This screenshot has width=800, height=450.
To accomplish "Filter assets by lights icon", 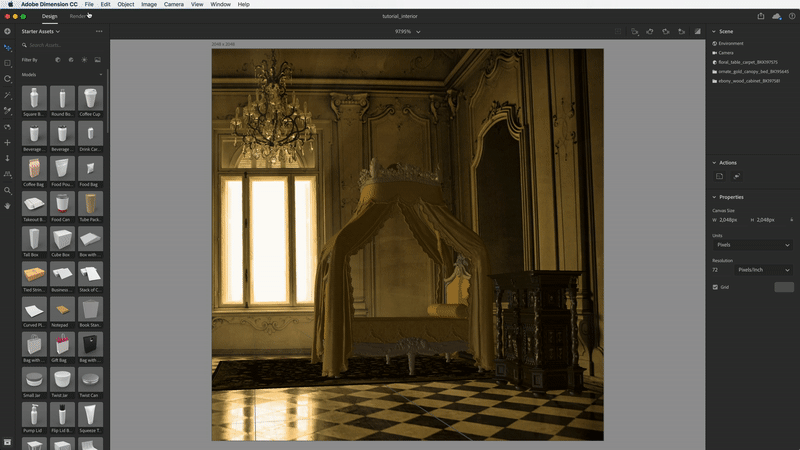I will tap(84, 59).
